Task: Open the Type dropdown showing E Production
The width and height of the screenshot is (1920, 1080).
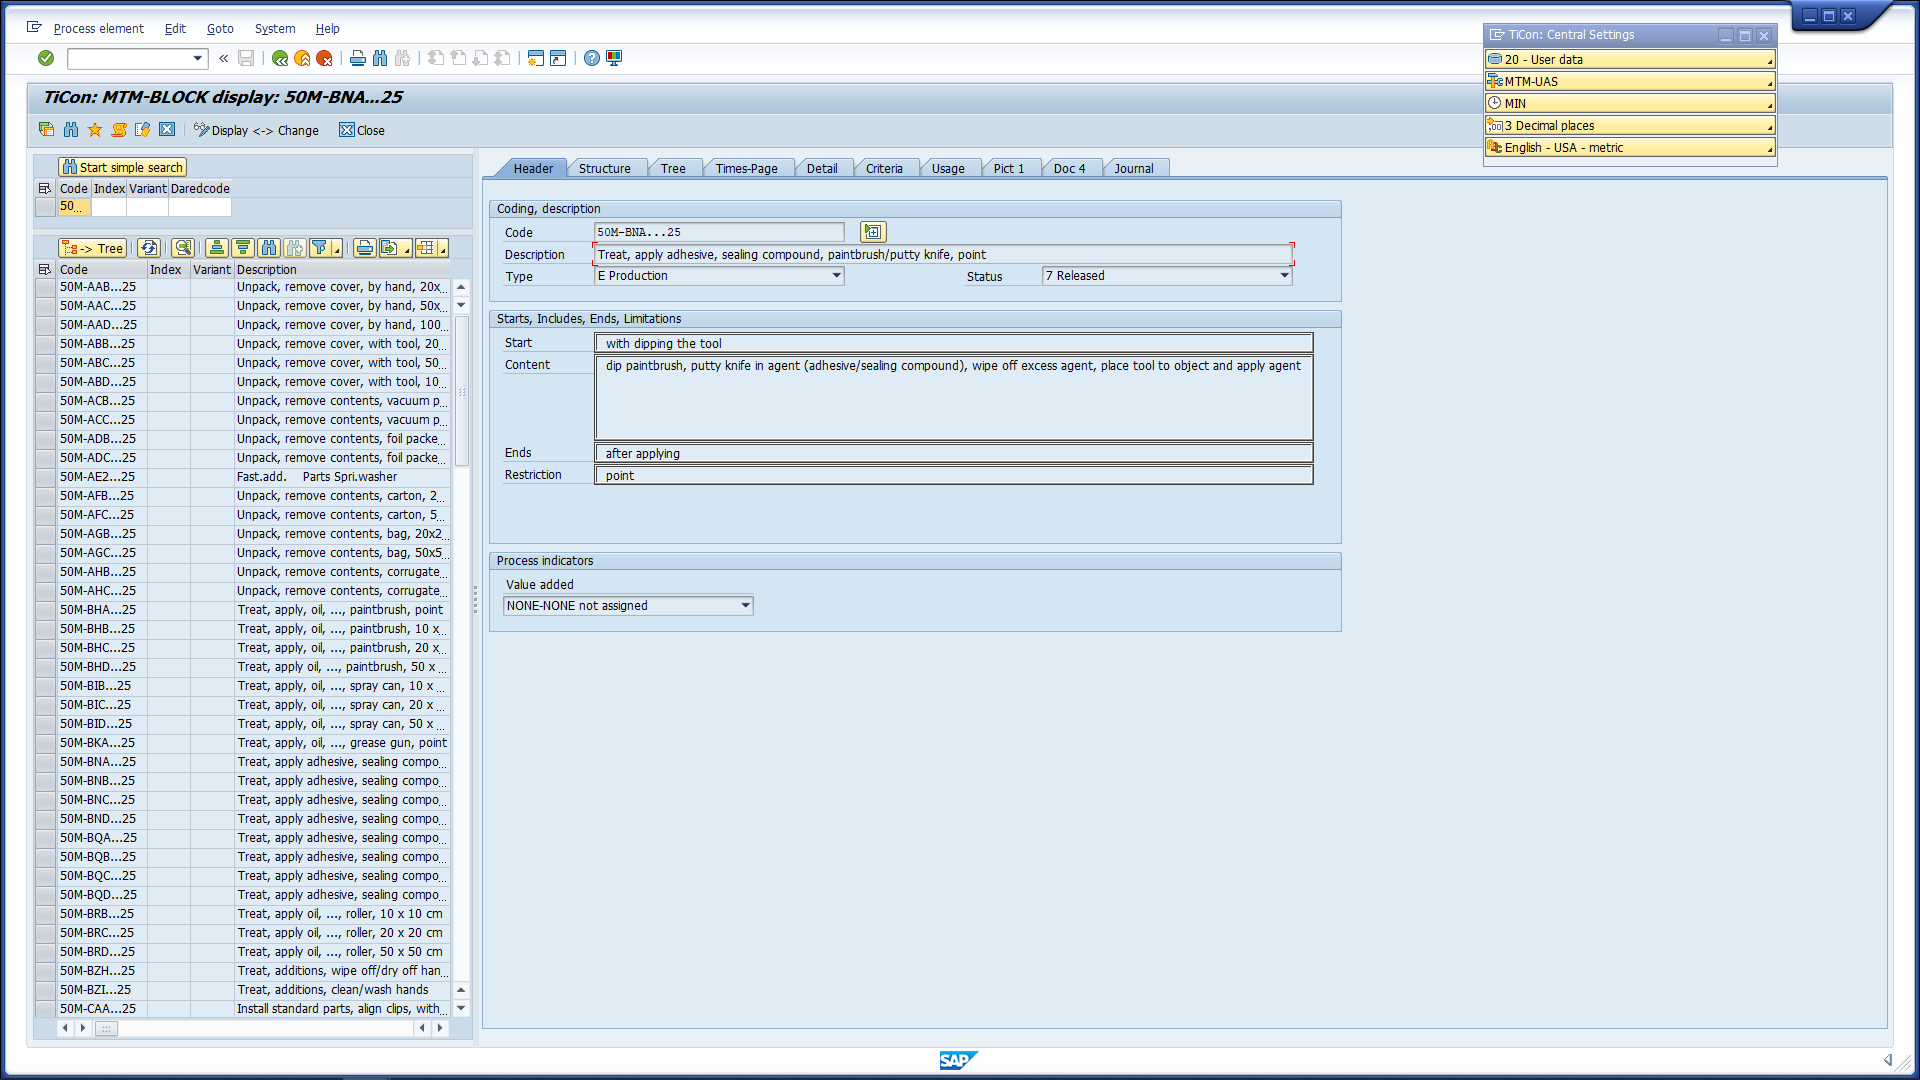Action: pyautogui.click(x=836, y=276)
